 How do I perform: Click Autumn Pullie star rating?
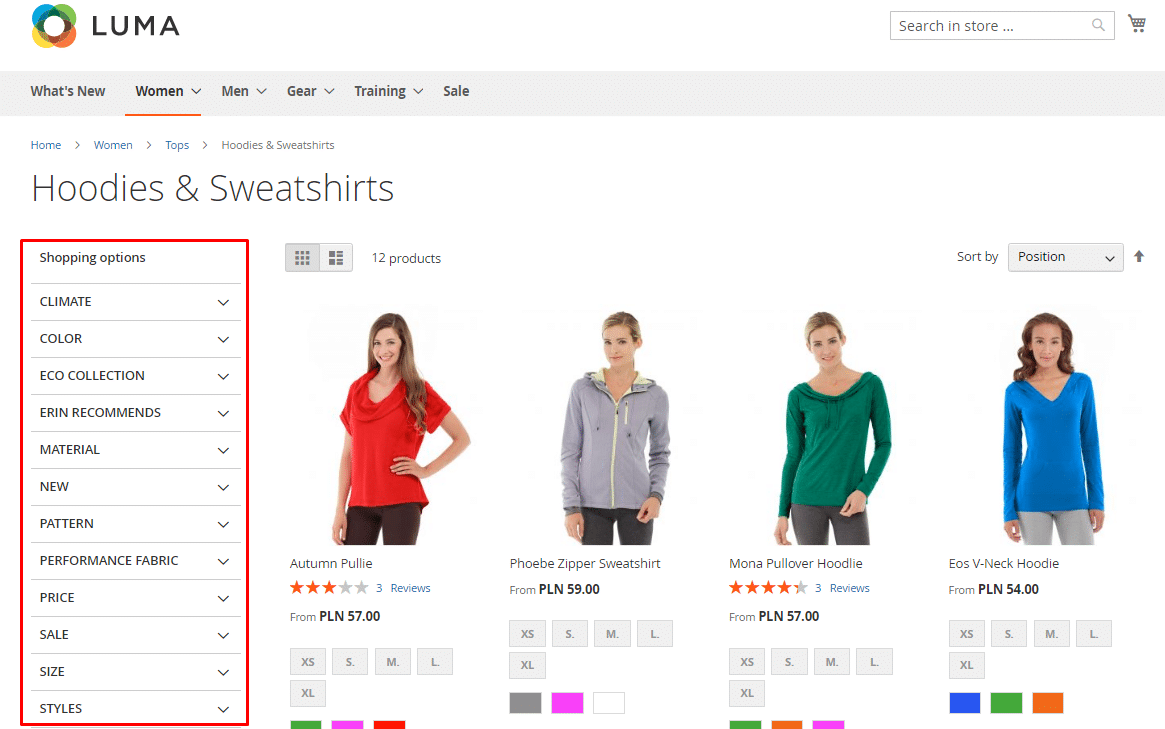pyautogui.click(x=329, y=588)
